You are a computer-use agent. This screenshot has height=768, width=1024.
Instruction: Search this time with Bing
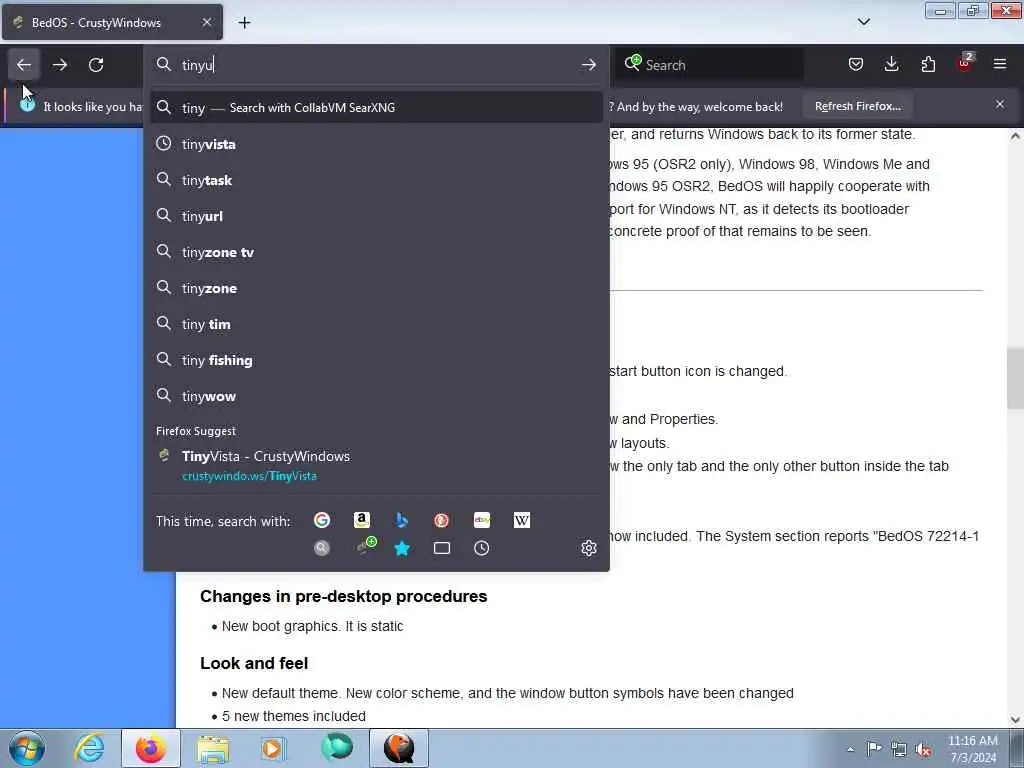[402, 520]
